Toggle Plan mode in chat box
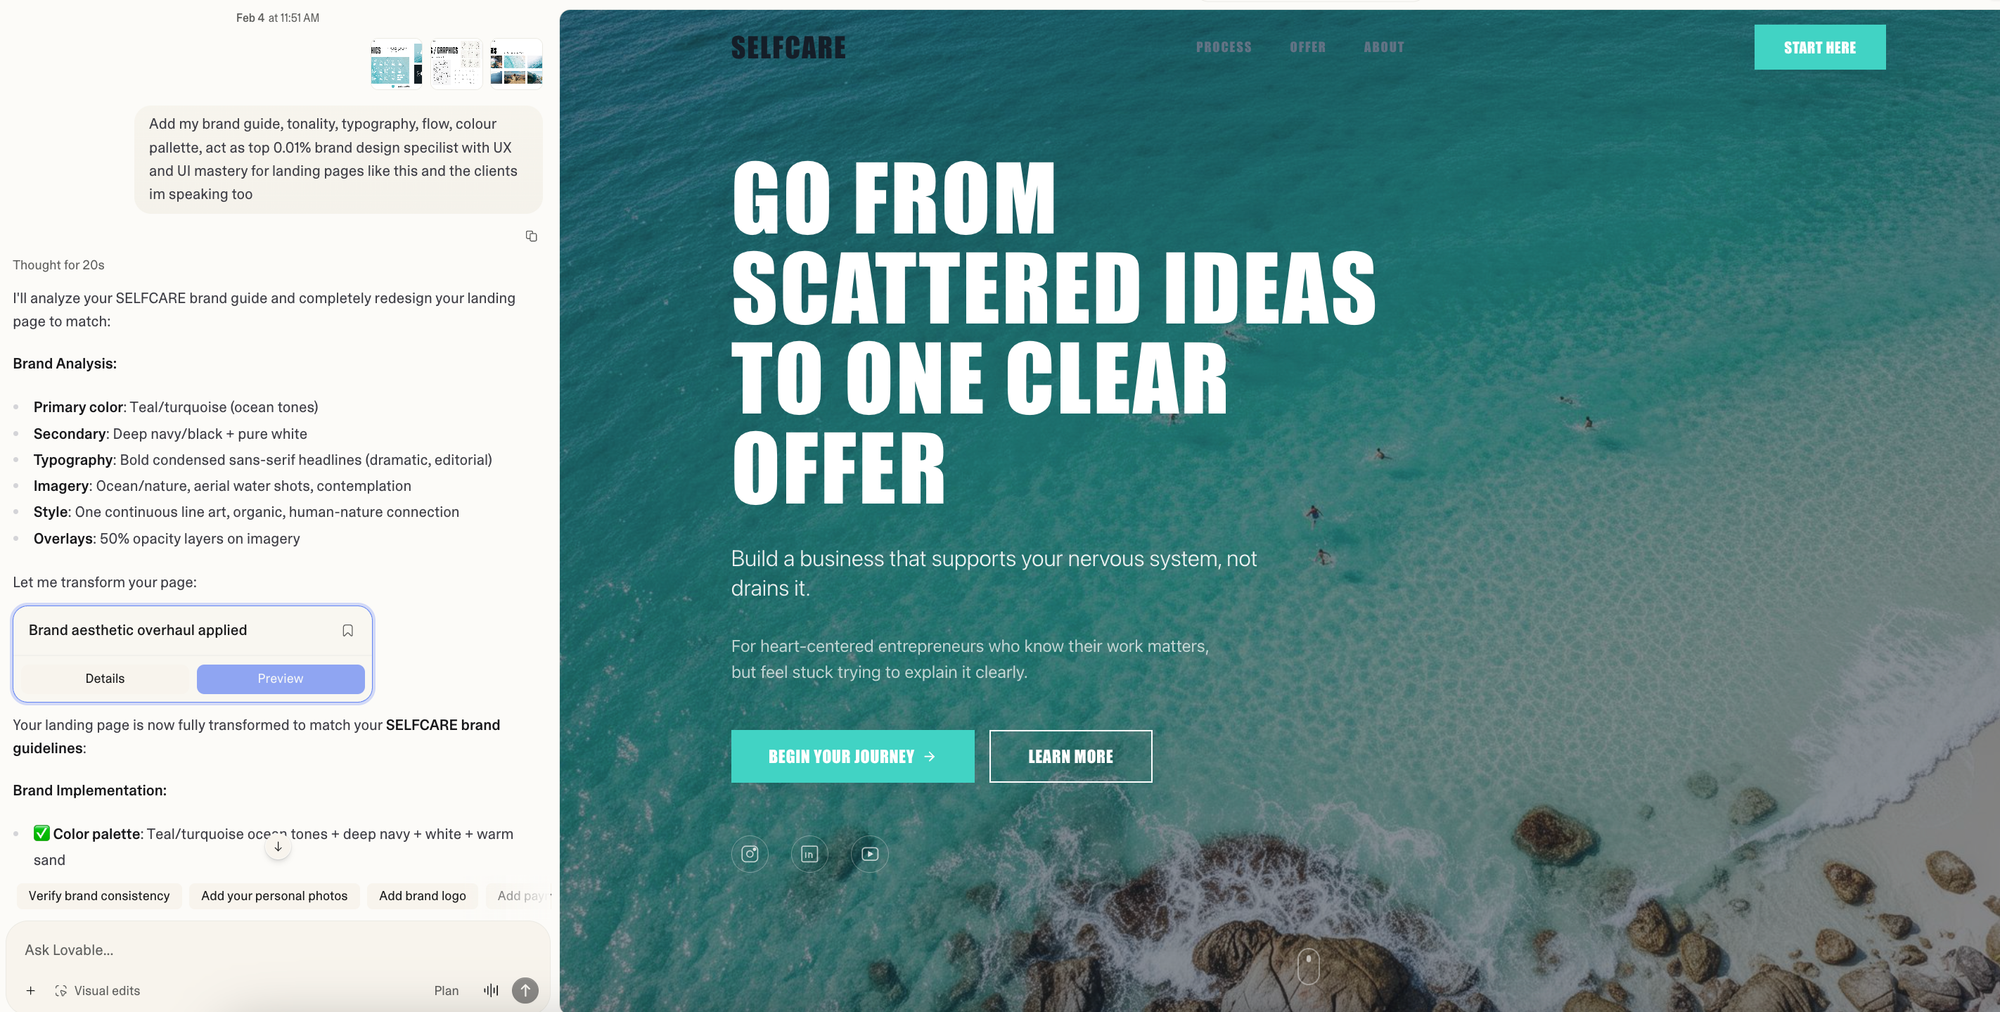 [446, 991]
